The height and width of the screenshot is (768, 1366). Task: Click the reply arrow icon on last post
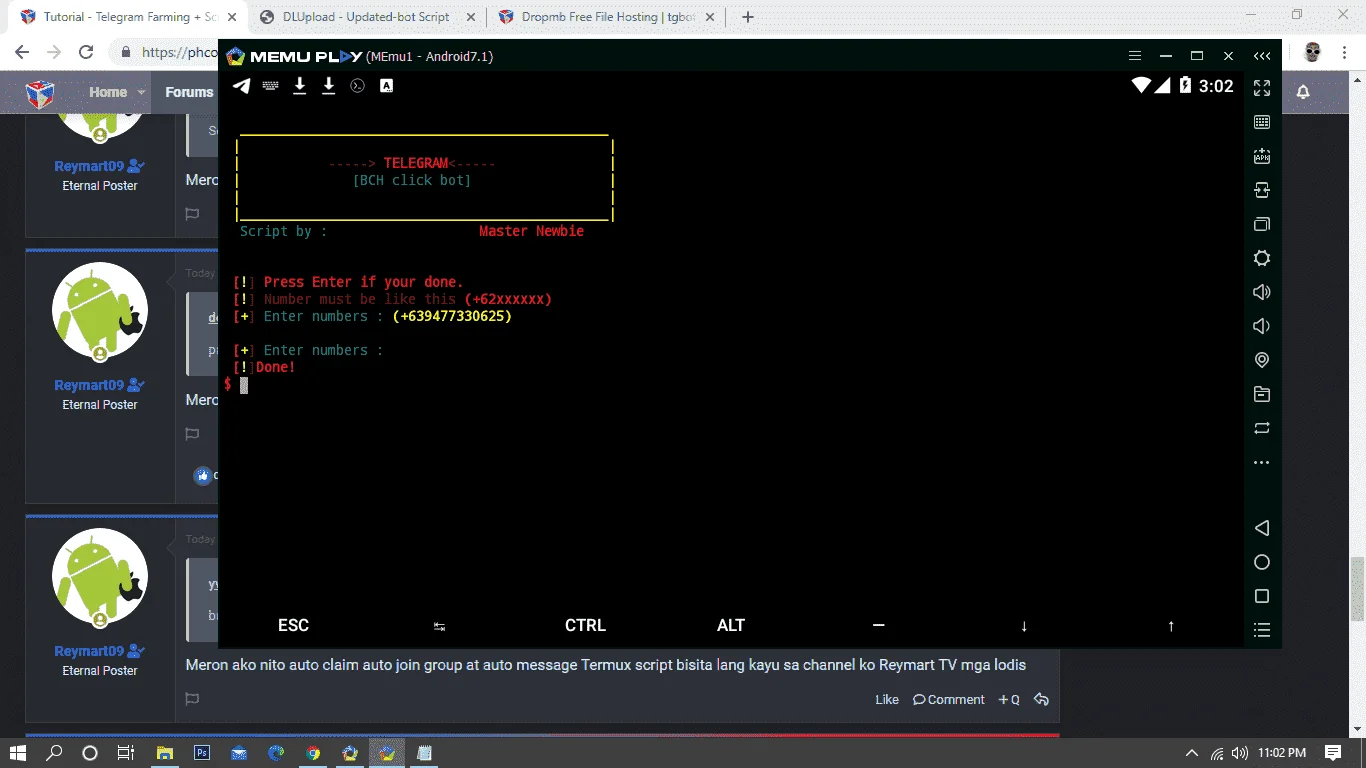(x=1041, y=700)
